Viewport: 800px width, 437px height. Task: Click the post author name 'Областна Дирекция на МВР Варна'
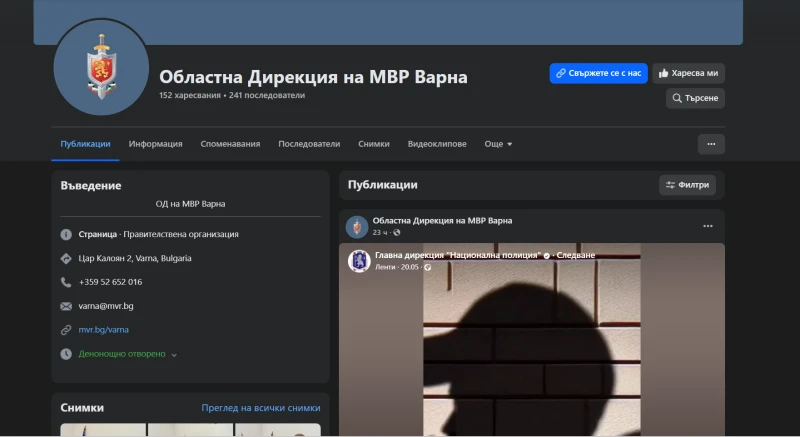point(442,221)
